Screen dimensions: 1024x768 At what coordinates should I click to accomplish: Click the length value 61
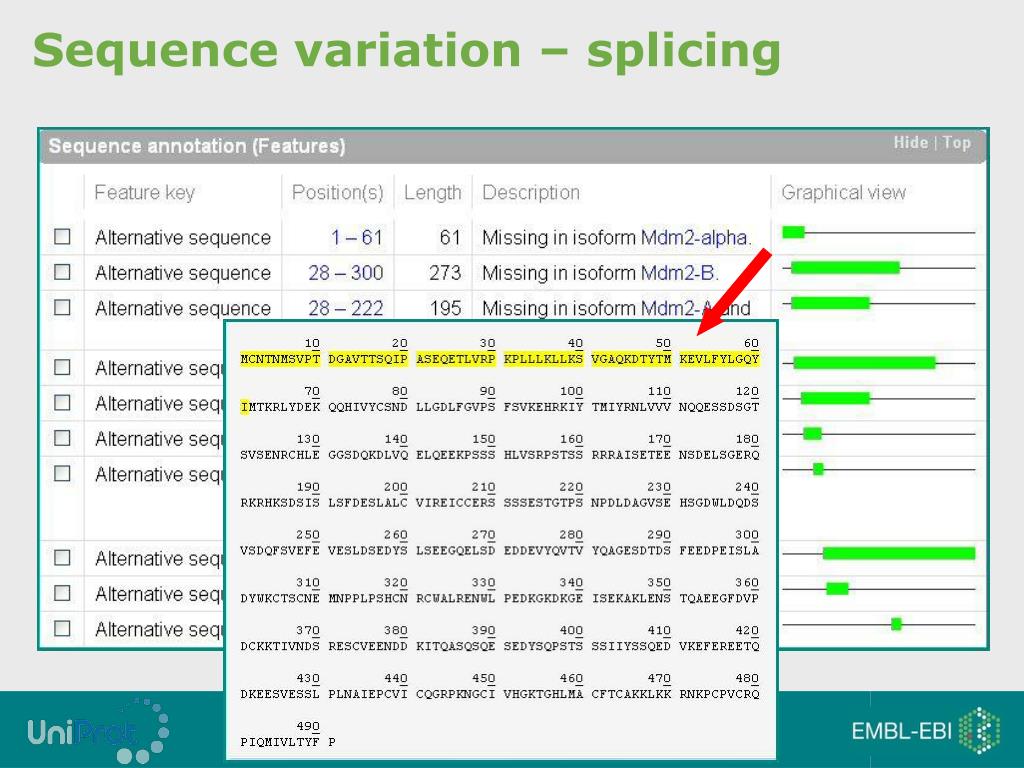tap(450, 238)
